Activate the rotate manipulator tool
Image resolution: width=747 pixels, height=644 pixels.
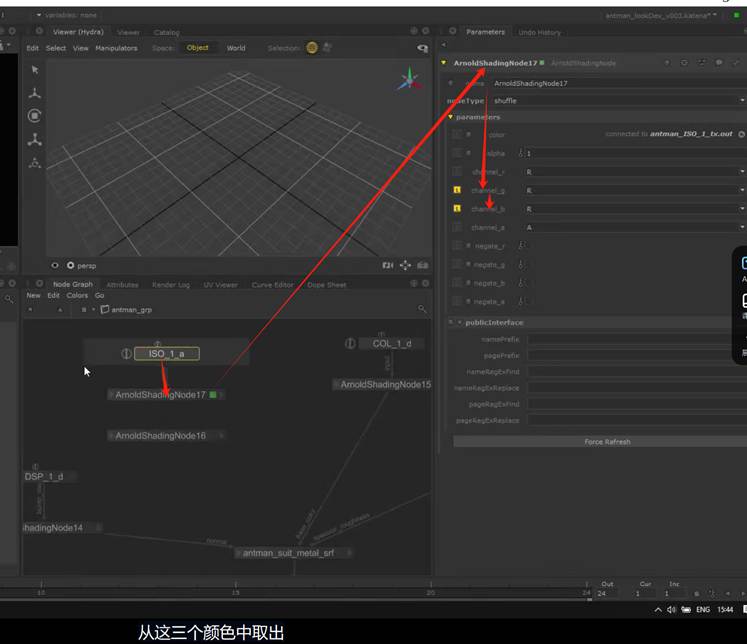pos(35,116)
